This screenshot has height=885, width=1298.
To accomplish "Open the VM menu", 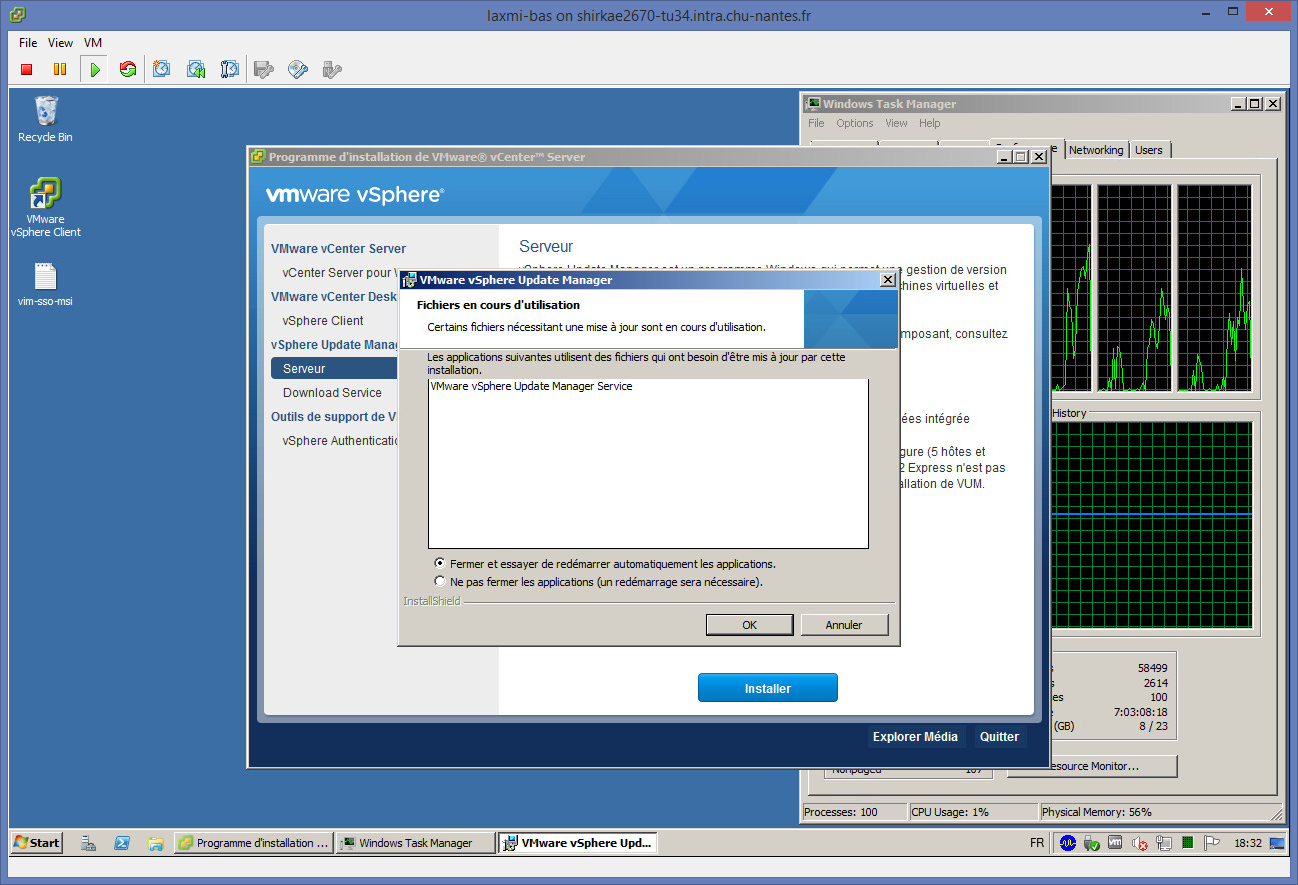I will tap(93, 43).
